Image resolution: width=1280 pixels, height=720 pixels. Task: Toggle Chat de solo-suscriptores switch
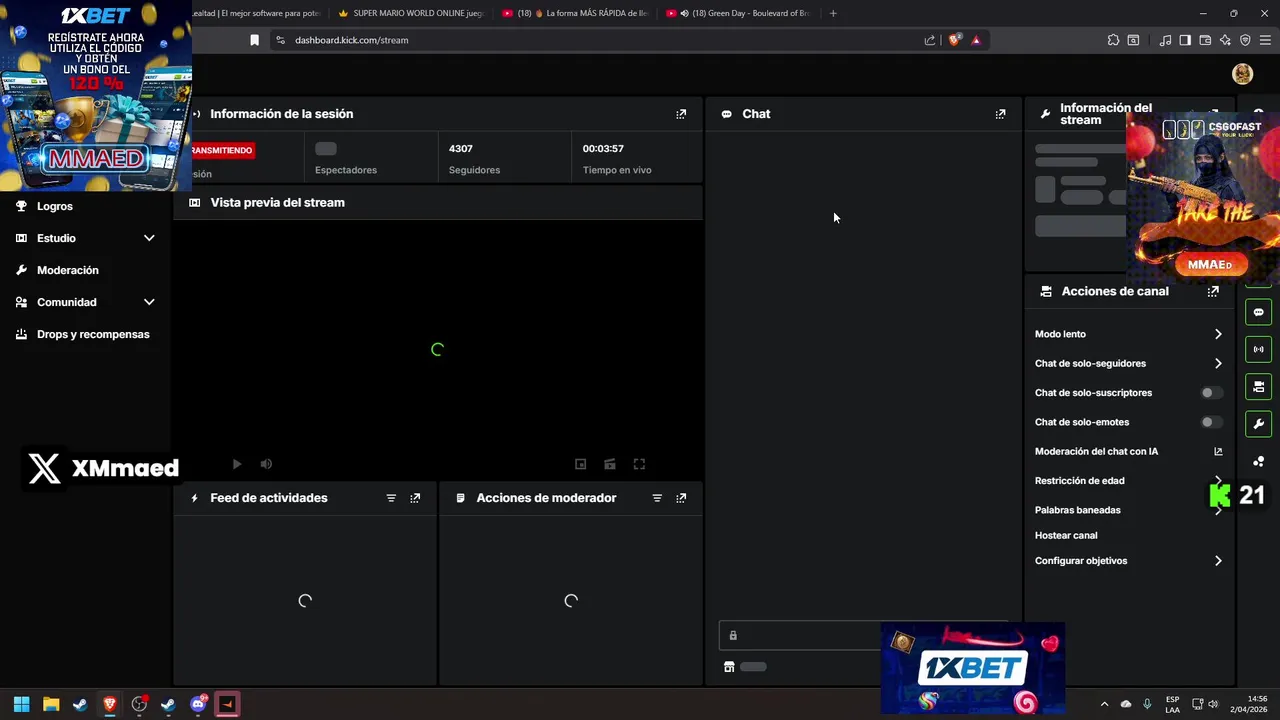pyautogui.click(x=1211, y=393)
